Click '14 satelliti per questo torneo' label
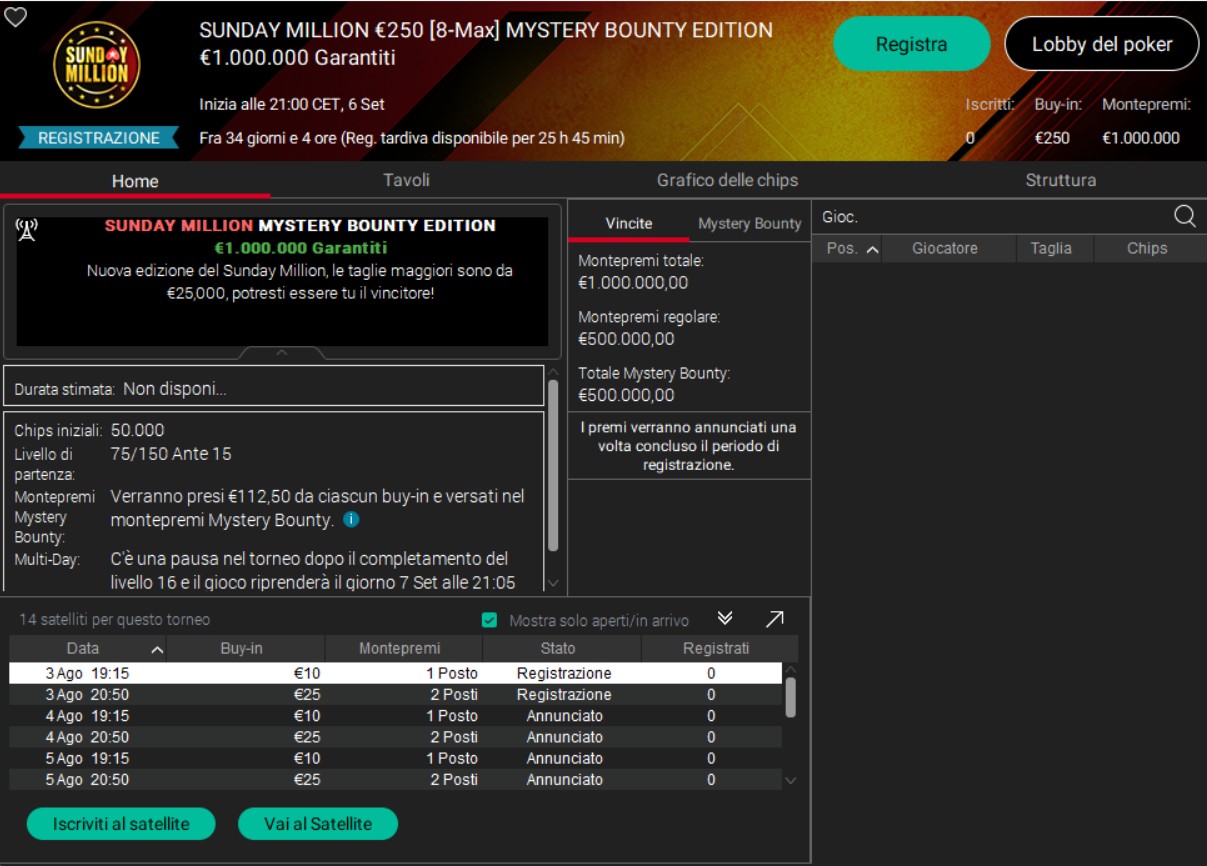 pos(115,620)
